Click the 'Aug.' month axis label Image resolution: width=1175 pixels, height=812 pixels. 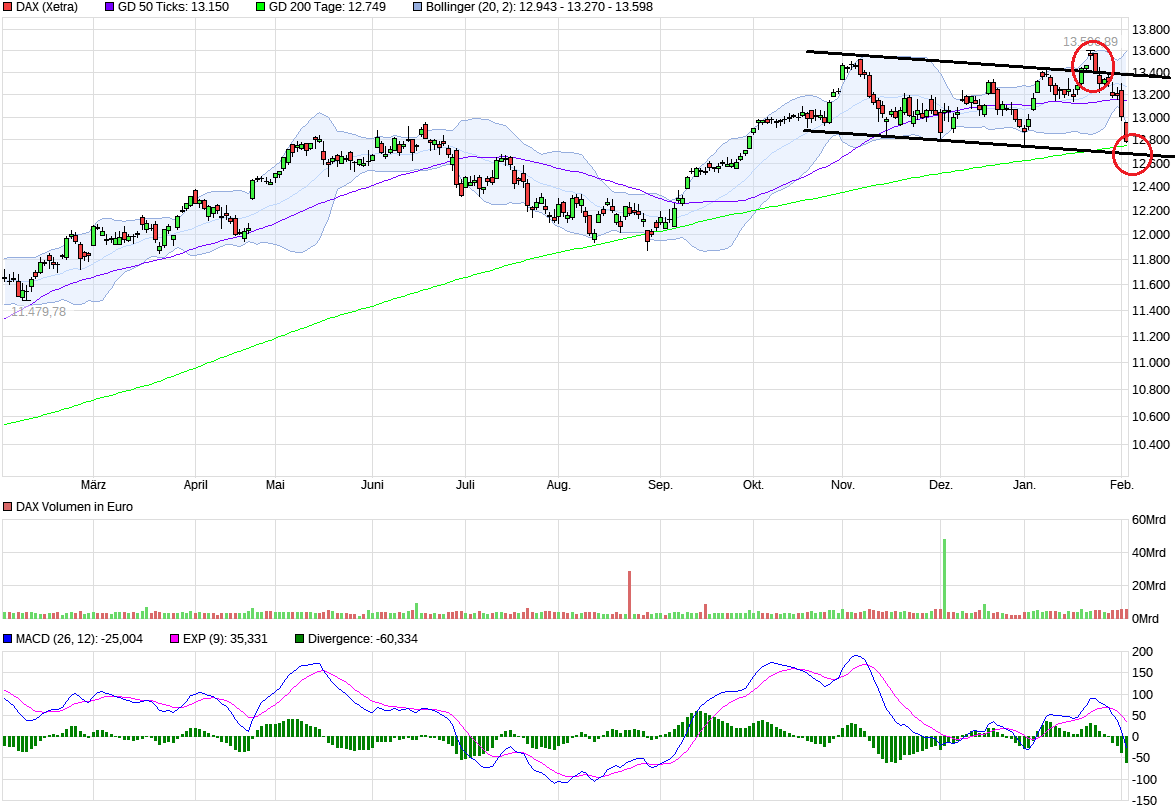558,485
